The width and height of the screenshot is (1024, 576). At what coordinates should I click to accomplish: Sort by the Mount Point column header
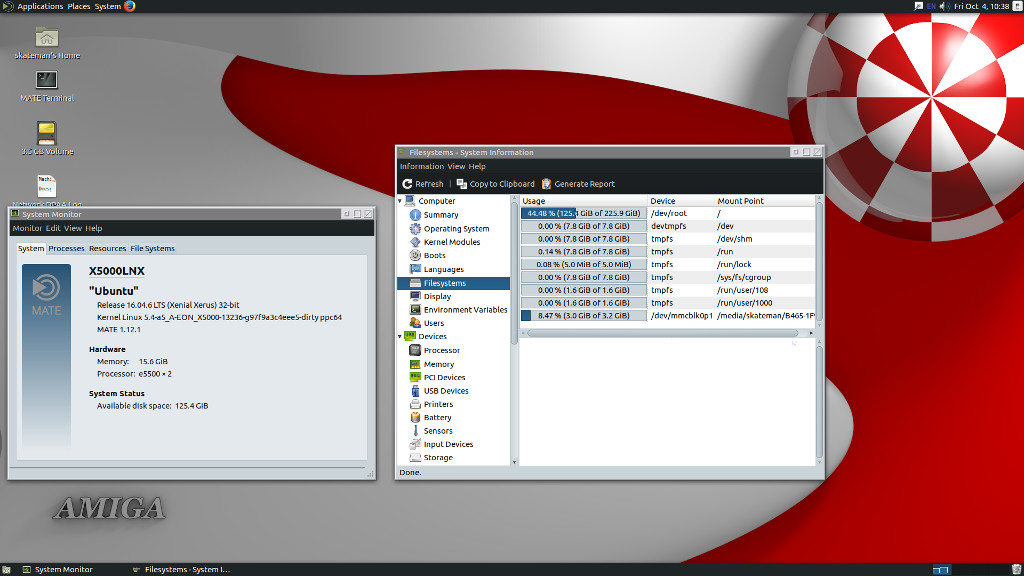tap(765, 201)
